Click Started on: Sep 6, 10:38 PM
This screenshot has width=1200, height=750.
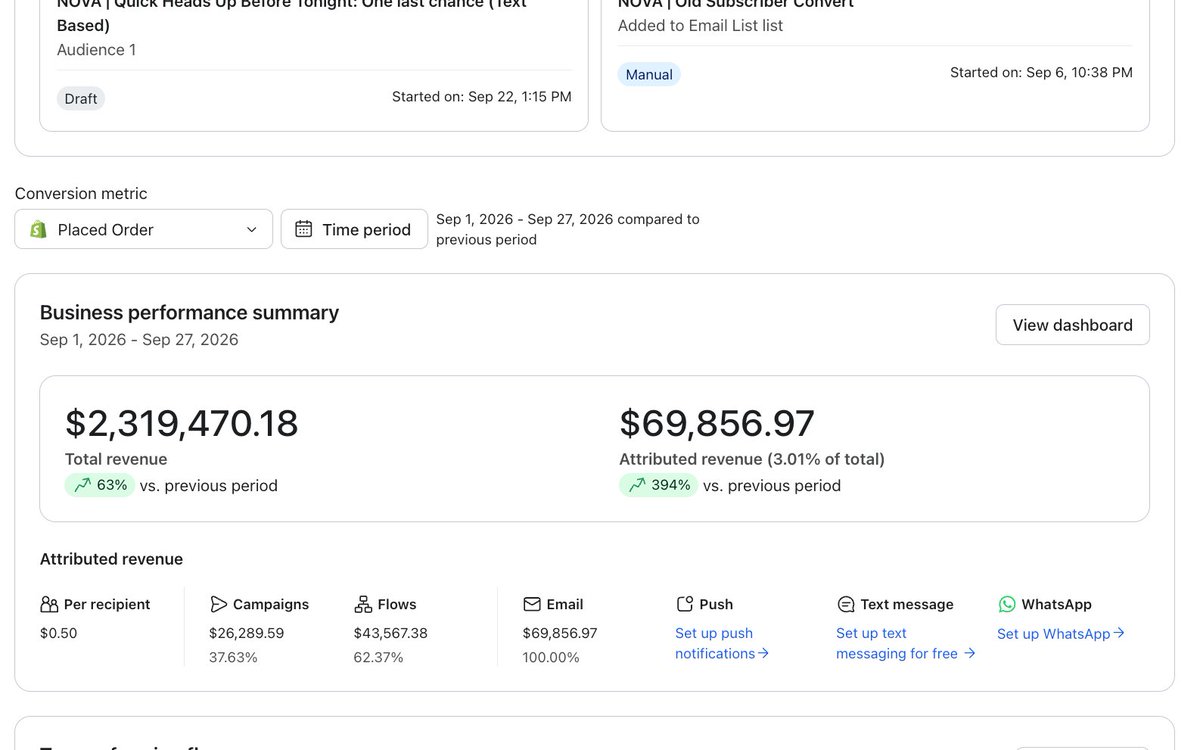pyautogui.click(x=1041, y=72)
